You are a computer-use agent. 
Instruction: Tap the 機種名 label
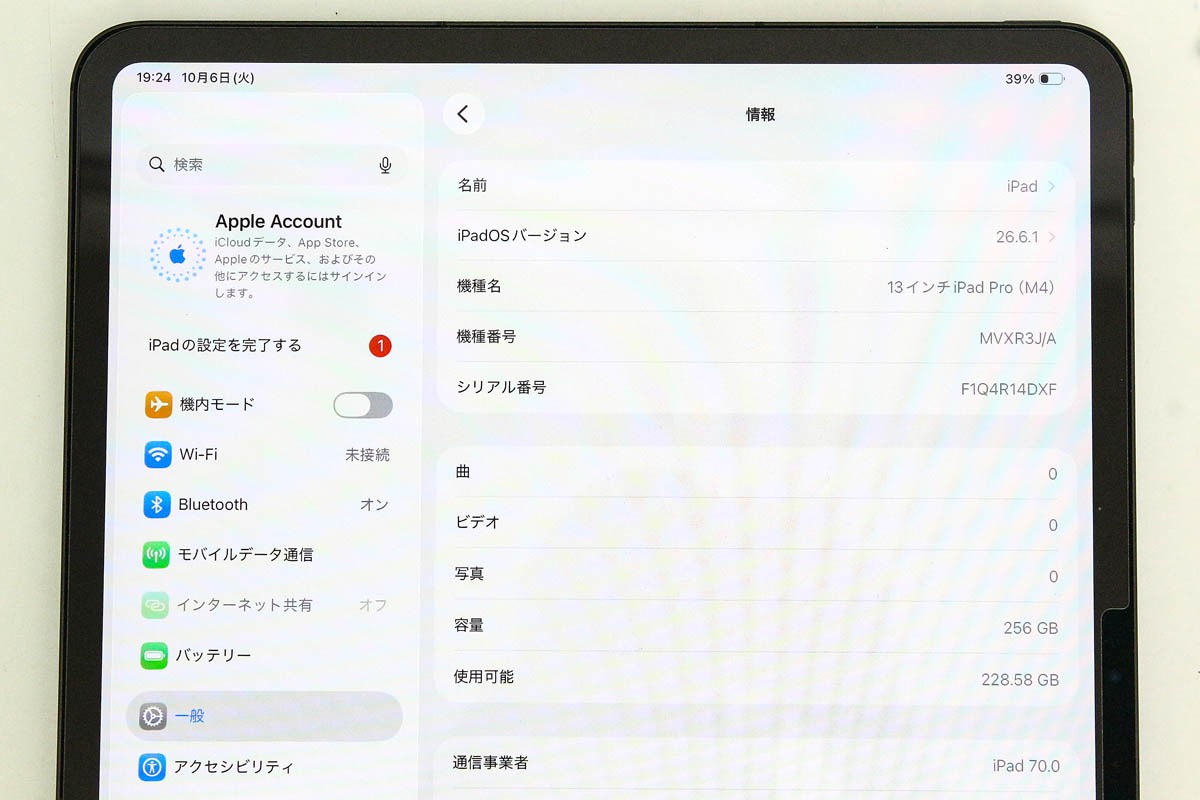[479, 286]
